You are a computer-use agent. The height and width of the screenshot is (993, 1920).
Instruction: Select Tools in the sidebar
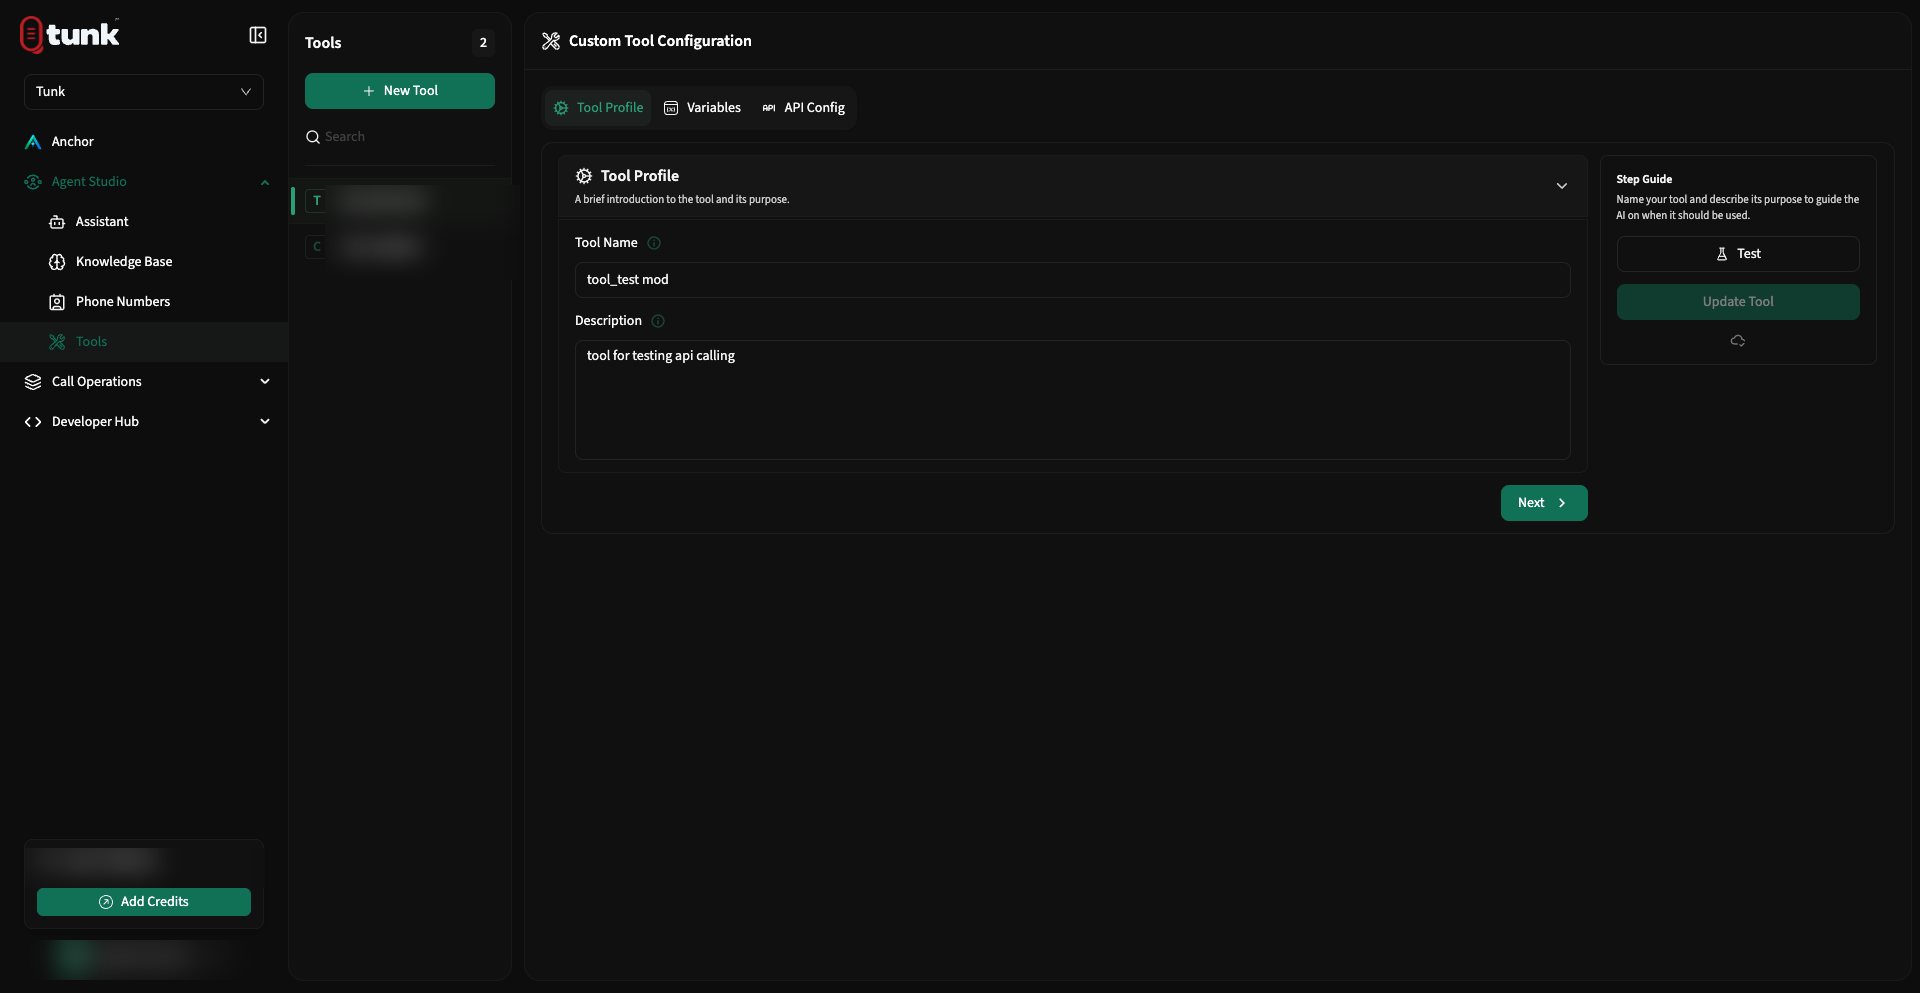[144, 342]
